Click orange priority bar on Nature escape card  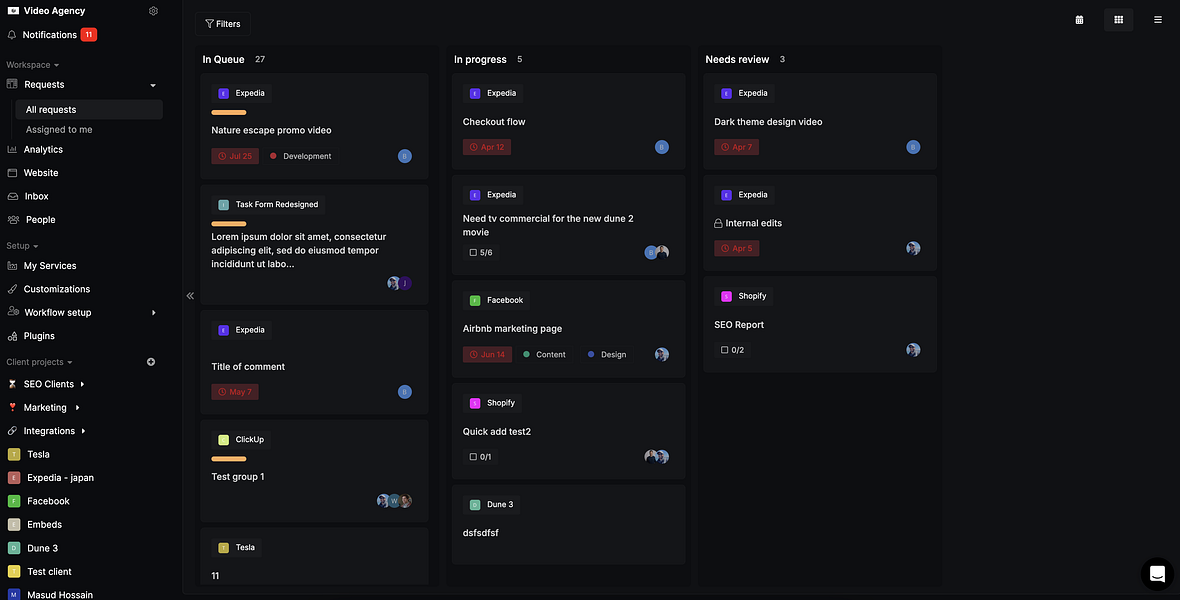click(x=229, y=113)
